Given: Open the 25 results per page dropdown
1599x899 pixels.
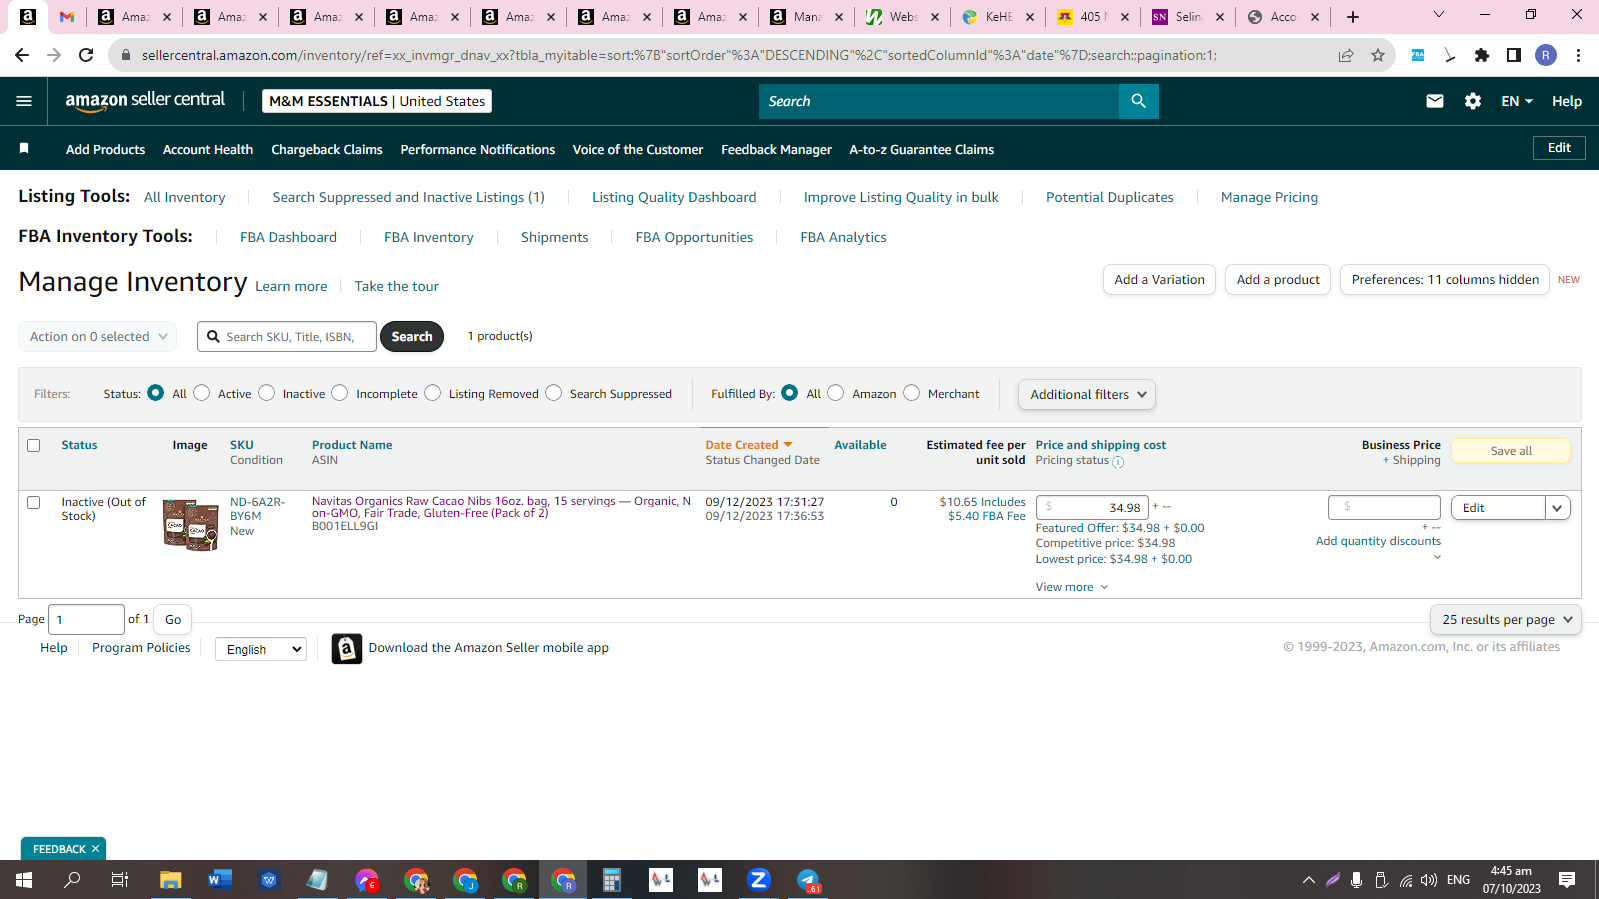Looking at the screenshot, I should point(1506,620).
